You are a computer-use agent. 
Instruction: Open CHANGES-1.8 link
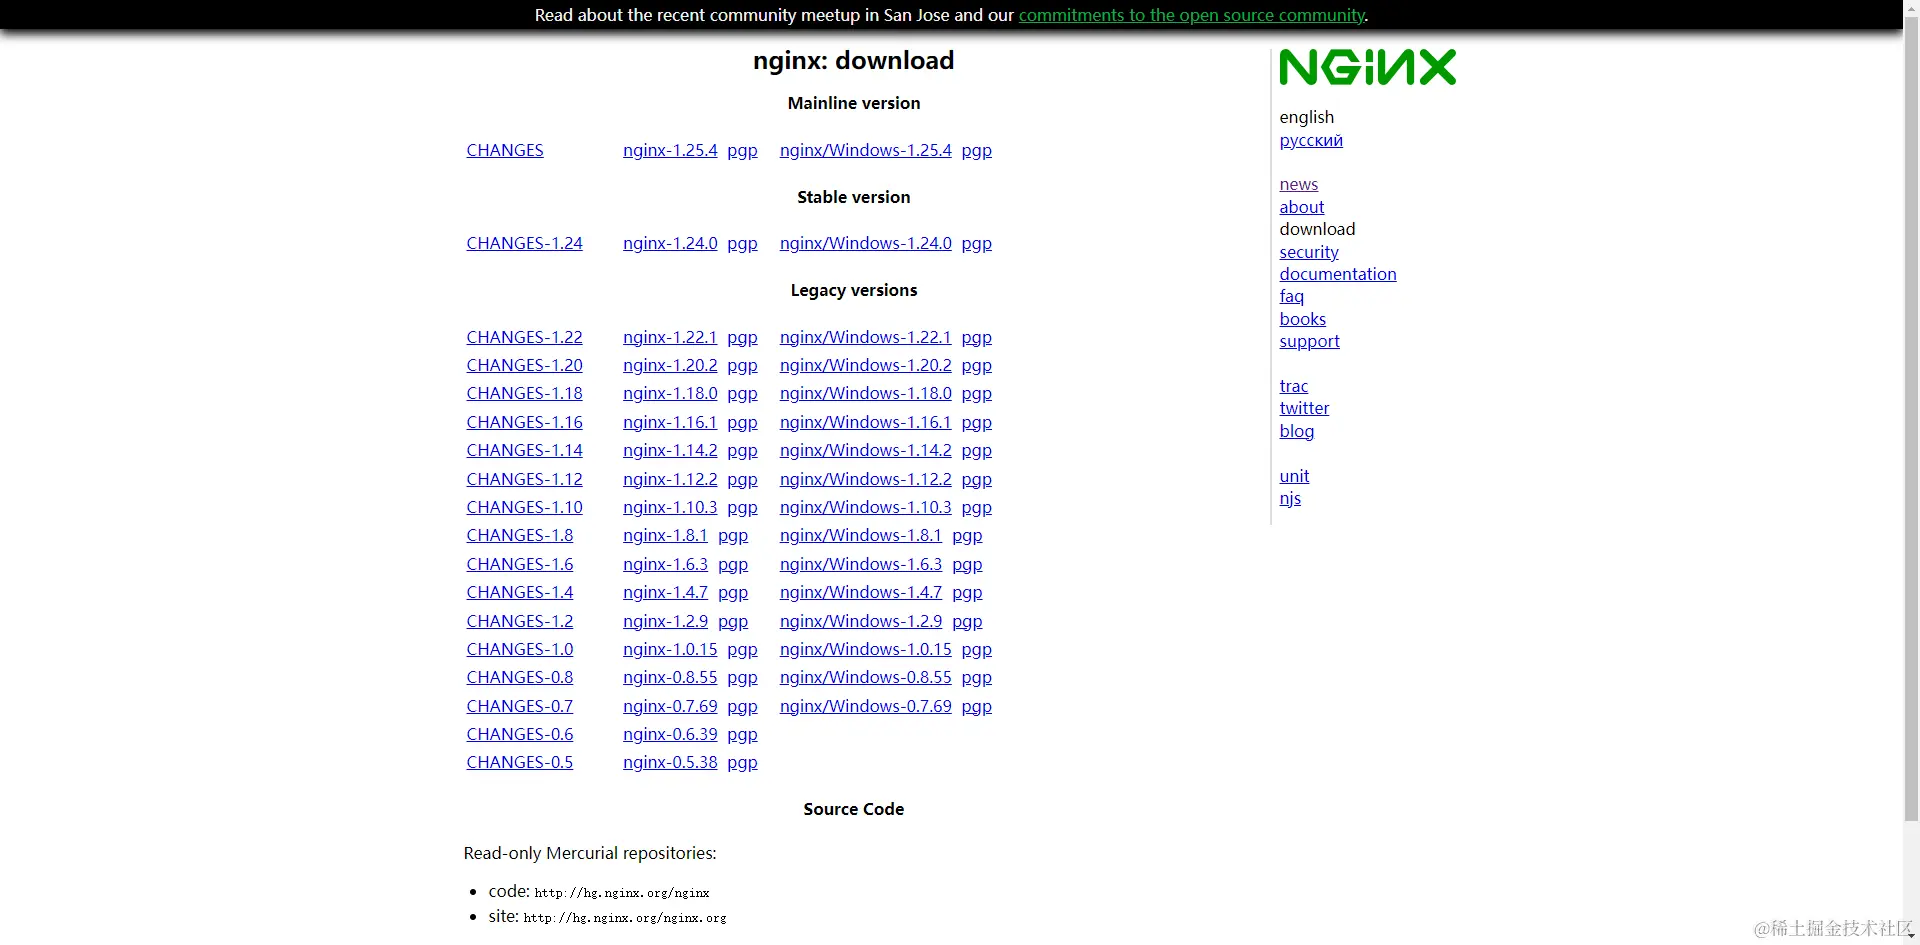pyautogui.click(x=520, y=535)
